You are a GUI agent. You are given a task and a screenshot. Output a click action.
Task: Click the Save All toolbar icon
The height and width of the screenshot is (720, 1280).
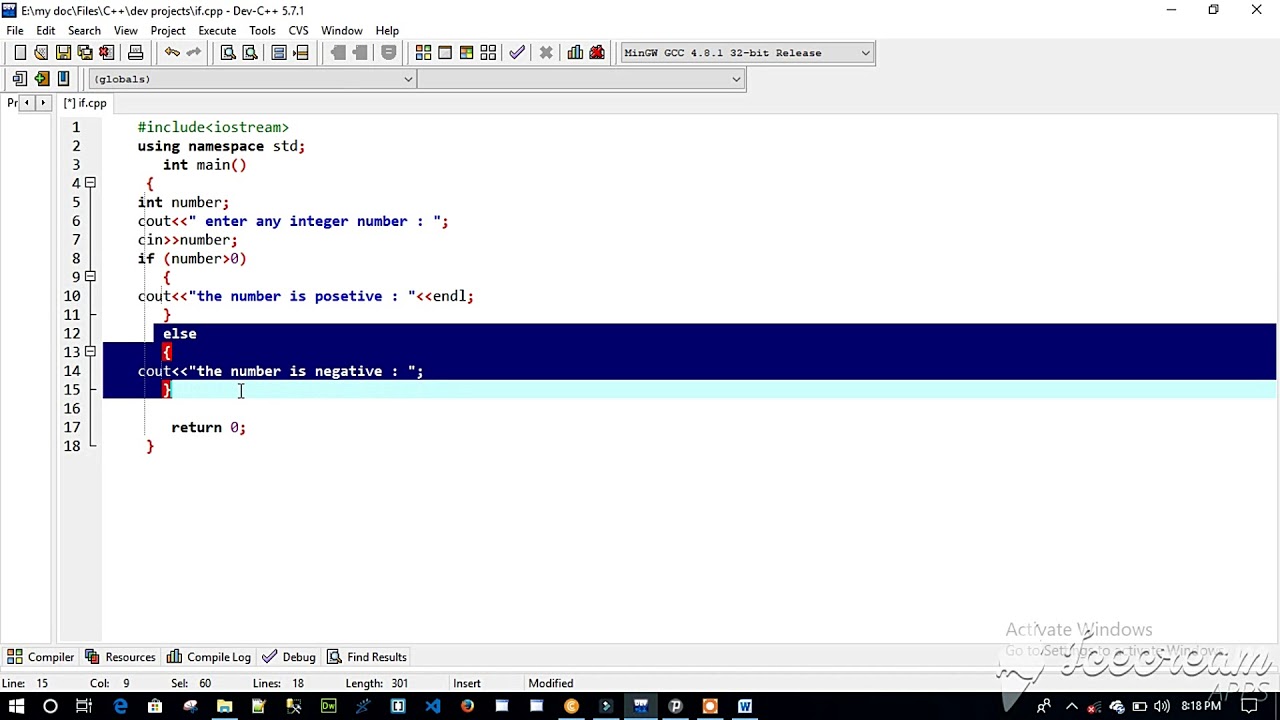click(x=85, y=53)
